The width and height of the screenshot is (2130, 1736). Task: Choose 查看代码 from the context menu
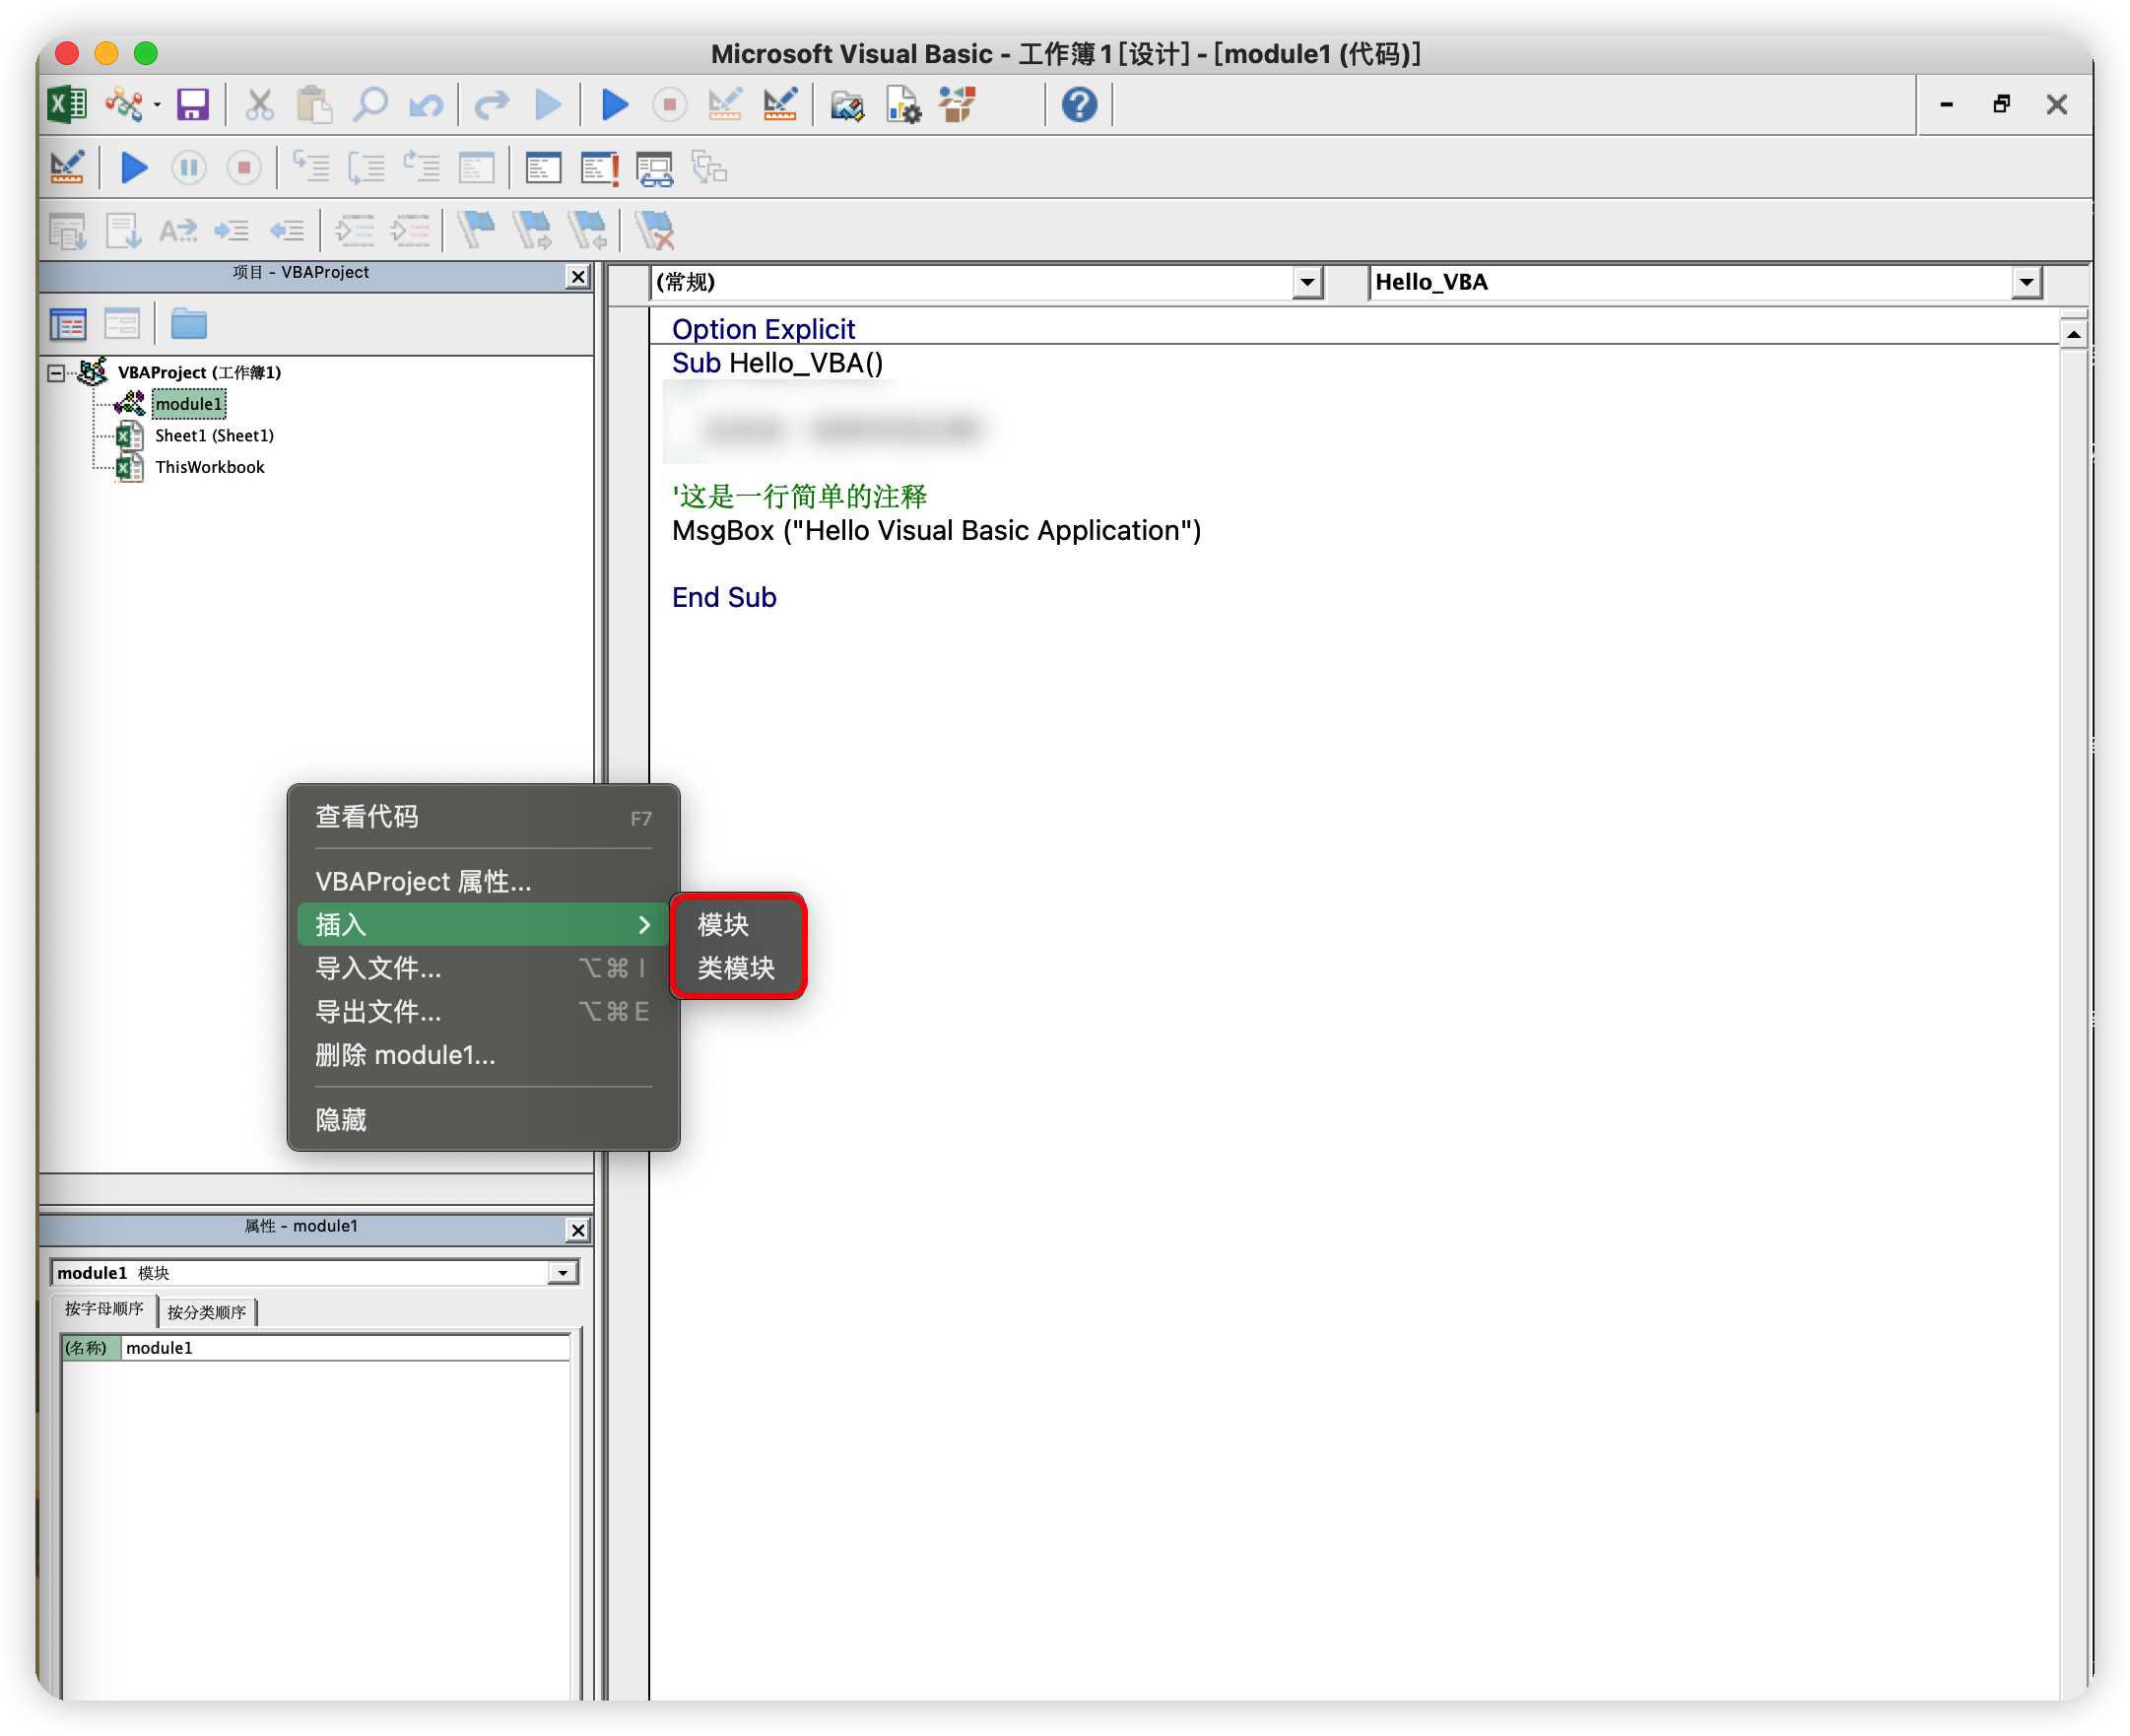coord(483,817)
